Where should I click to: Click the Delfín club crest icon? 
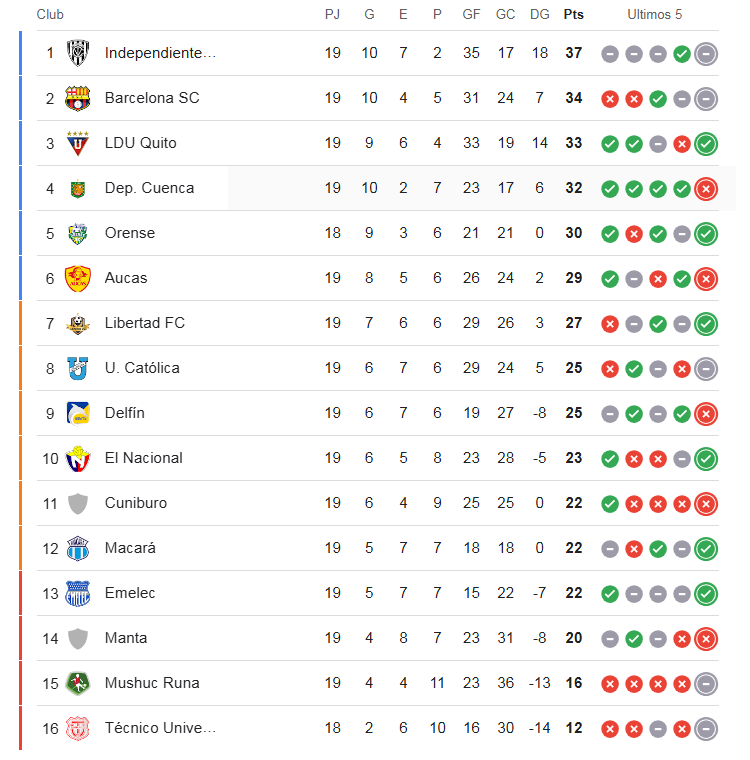(78, 413)
